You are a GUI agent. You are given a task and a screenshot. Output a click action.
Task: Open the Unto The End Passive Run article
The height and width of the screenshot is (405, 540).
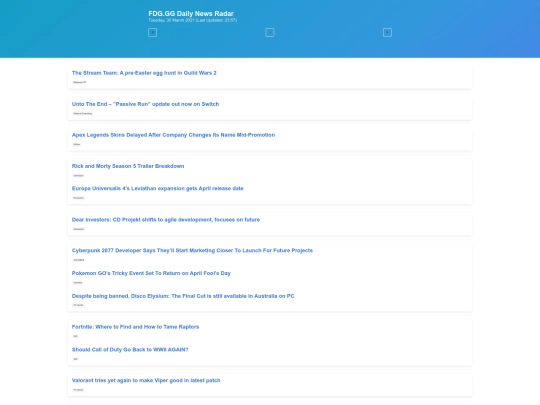pos(145,104)
